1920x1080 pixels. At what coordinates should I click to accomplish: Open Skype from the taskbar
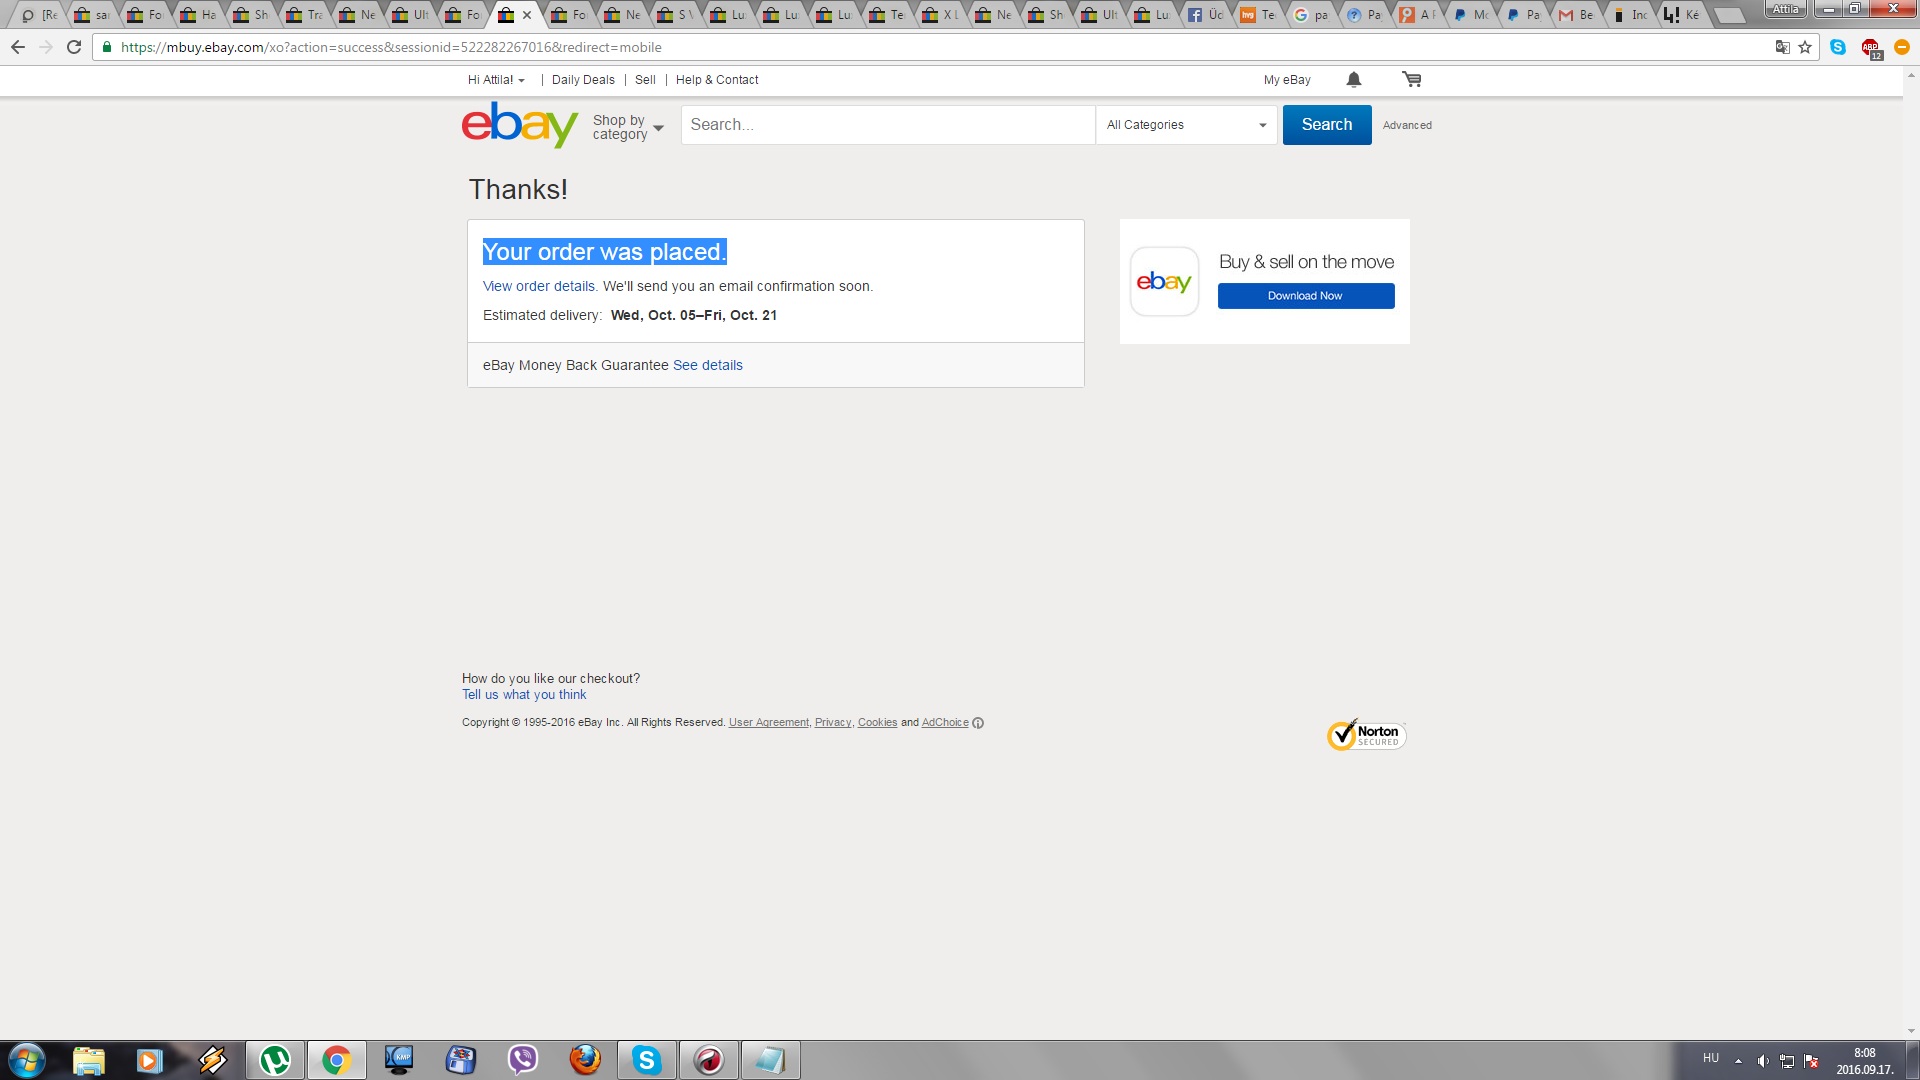point(647,1060)
